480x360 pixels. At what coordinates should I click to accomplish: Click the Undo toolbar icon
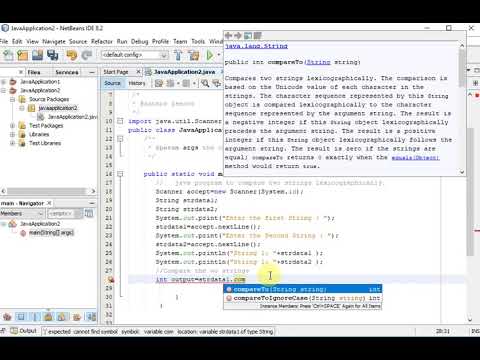(x=71, y=55)
